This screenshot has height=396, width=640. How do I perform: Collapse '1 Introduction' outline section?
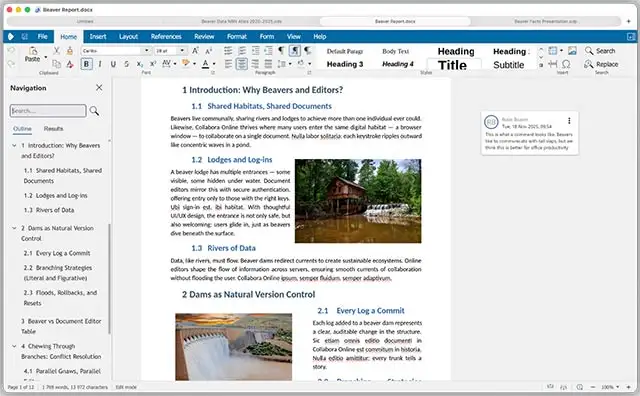tap(14, 145)
